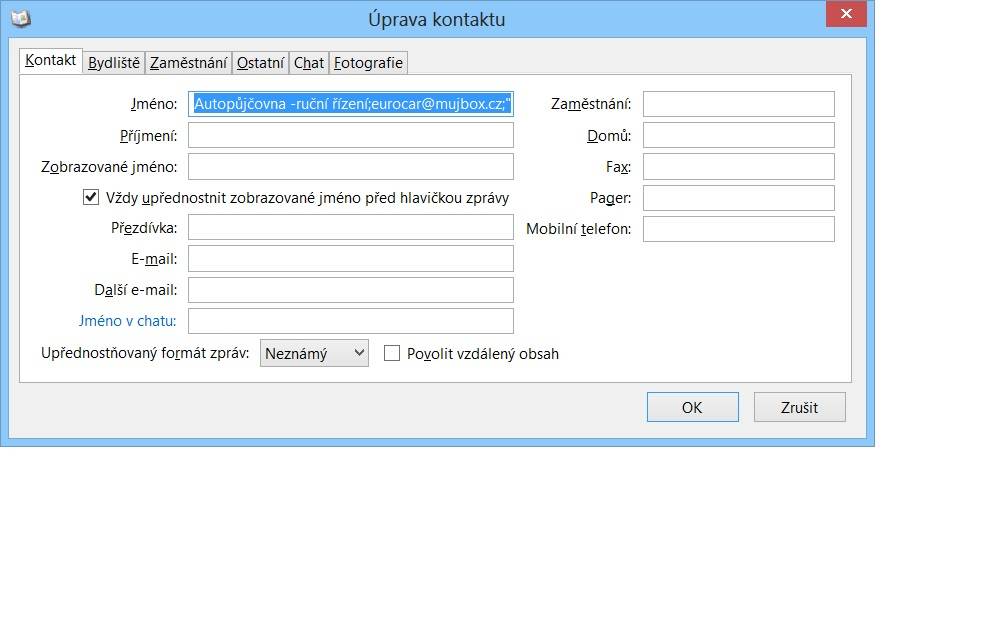Open the Chat tab
Screen dimensions: 1008x630
point(309,63)
